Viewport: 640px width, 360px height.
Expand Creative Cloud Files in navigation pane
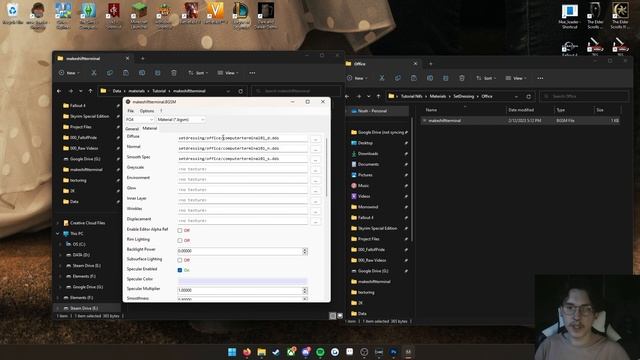tap(58, 223)
